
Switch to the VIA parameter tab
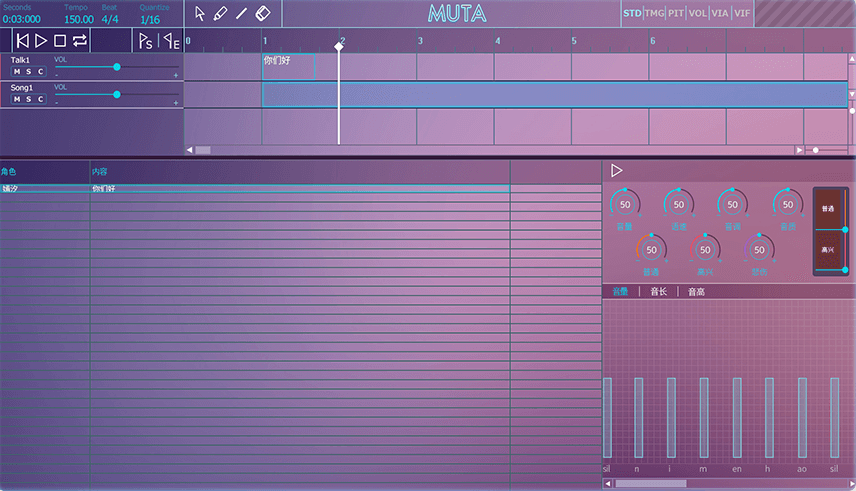[720, 13]
